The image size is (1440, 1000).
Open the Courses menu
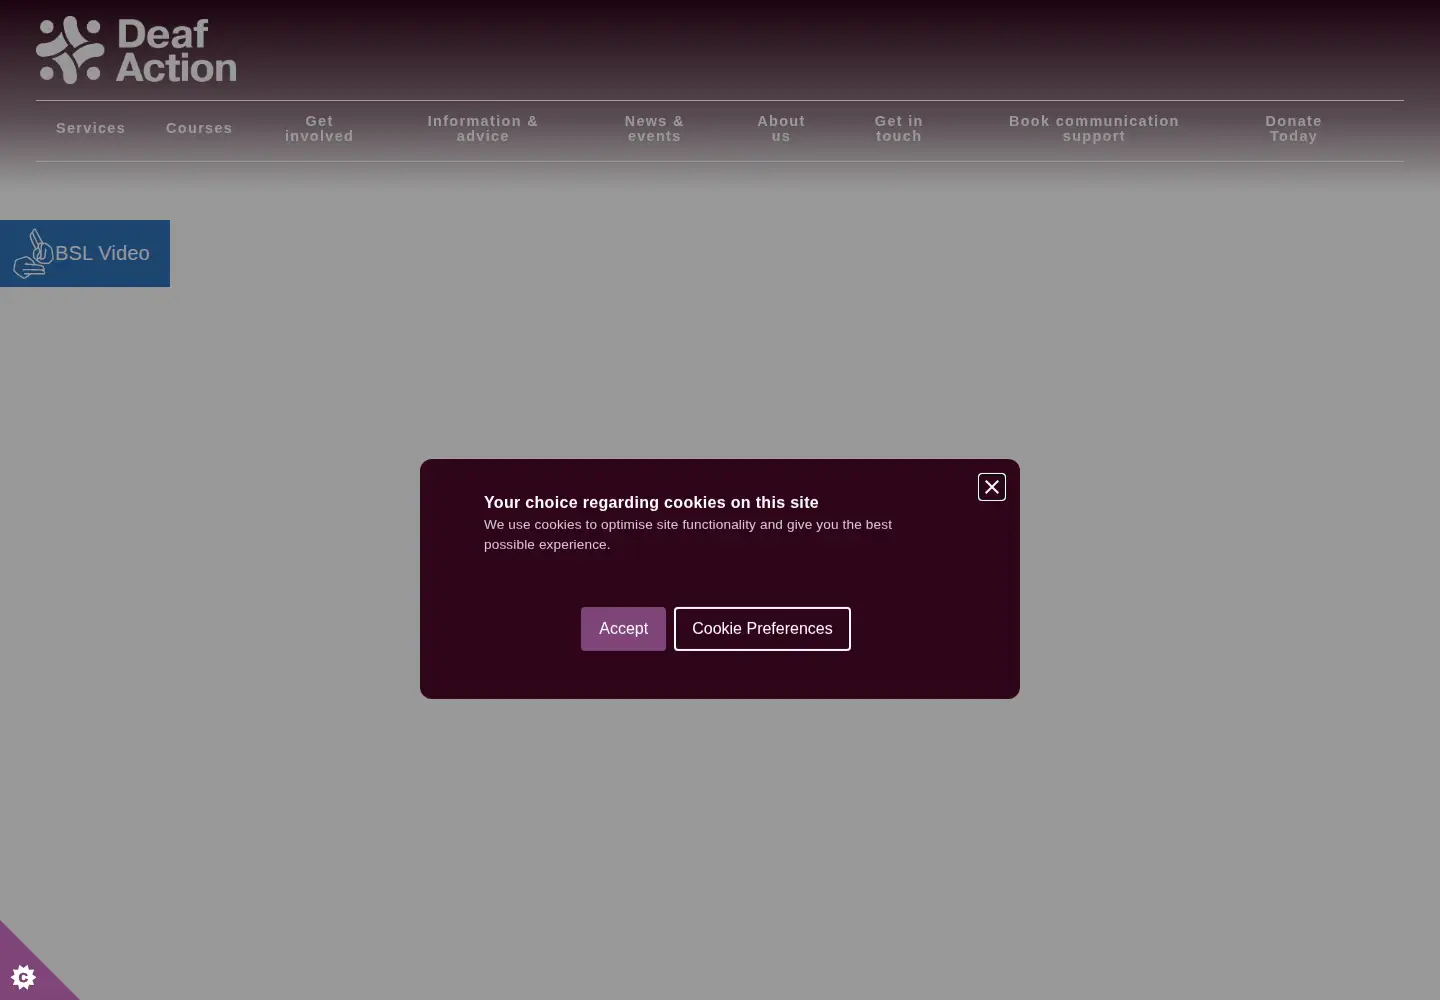pyautogui.click(x=199, y=128)
